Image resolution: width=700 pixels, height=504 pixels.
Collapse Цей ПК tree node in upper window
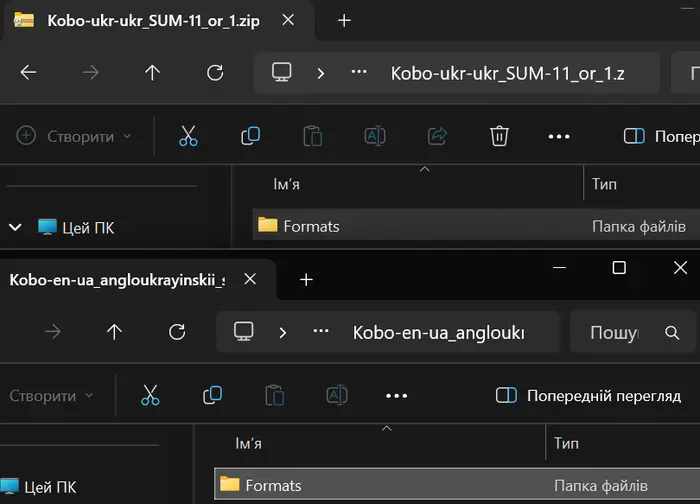(15, 227)
